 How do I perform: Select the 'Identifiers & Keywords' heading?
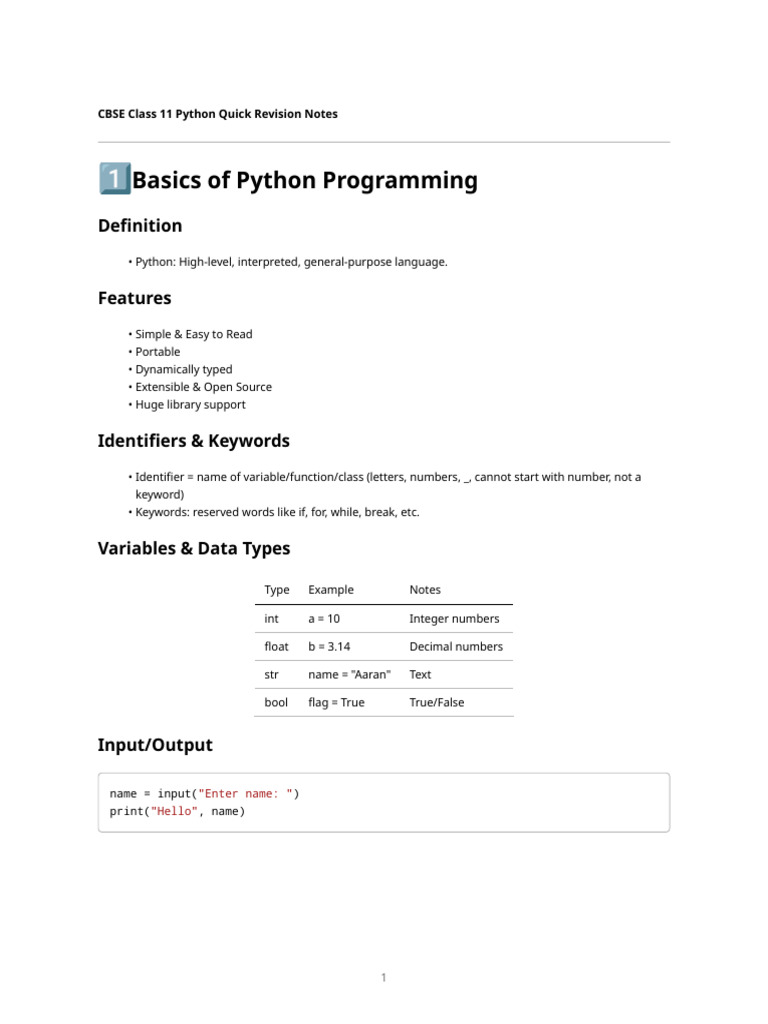click(193, 441)
